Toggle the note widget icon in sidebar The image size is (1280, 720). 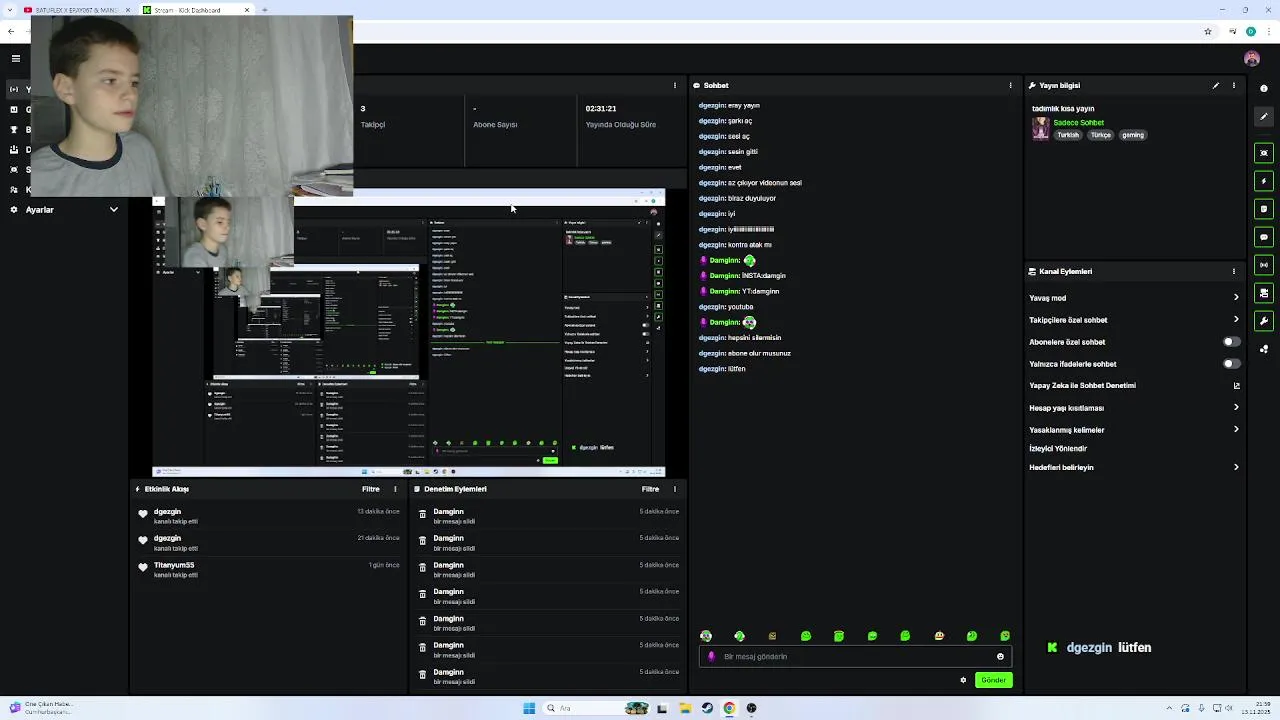point(1264,209)
